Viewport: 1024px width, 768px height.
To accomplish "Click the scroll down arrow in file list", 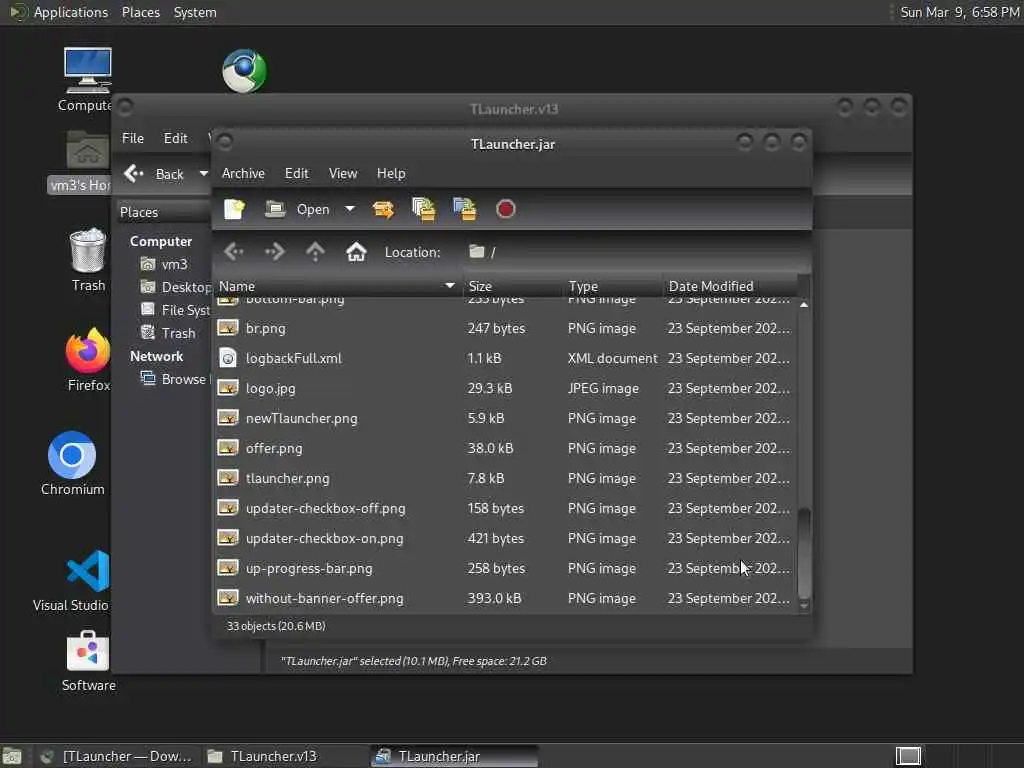I will pyautogui.click(x=804, y=605).
